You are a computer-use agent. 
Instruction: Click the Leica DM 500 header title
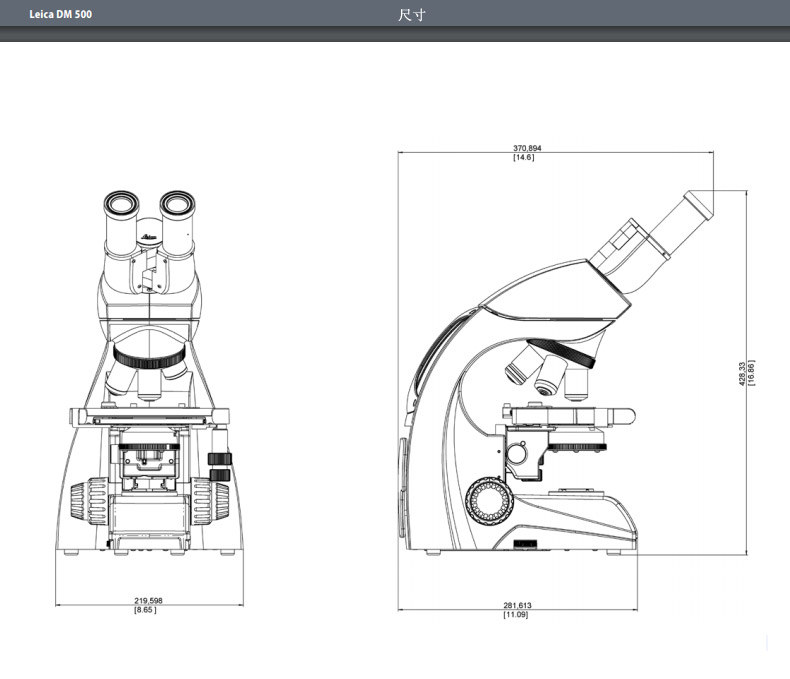(61, 15)
